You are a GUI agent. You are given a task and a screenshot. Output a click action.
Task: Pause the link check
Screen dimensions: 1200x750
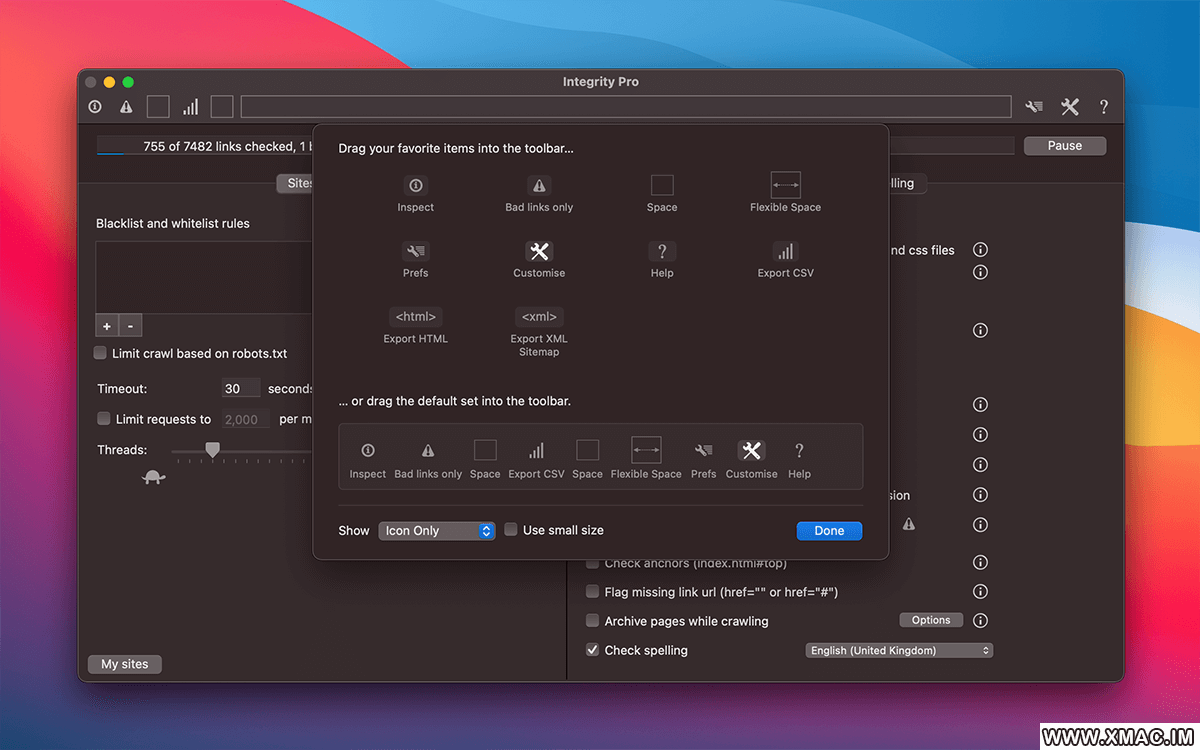(x=1065, y=146)
